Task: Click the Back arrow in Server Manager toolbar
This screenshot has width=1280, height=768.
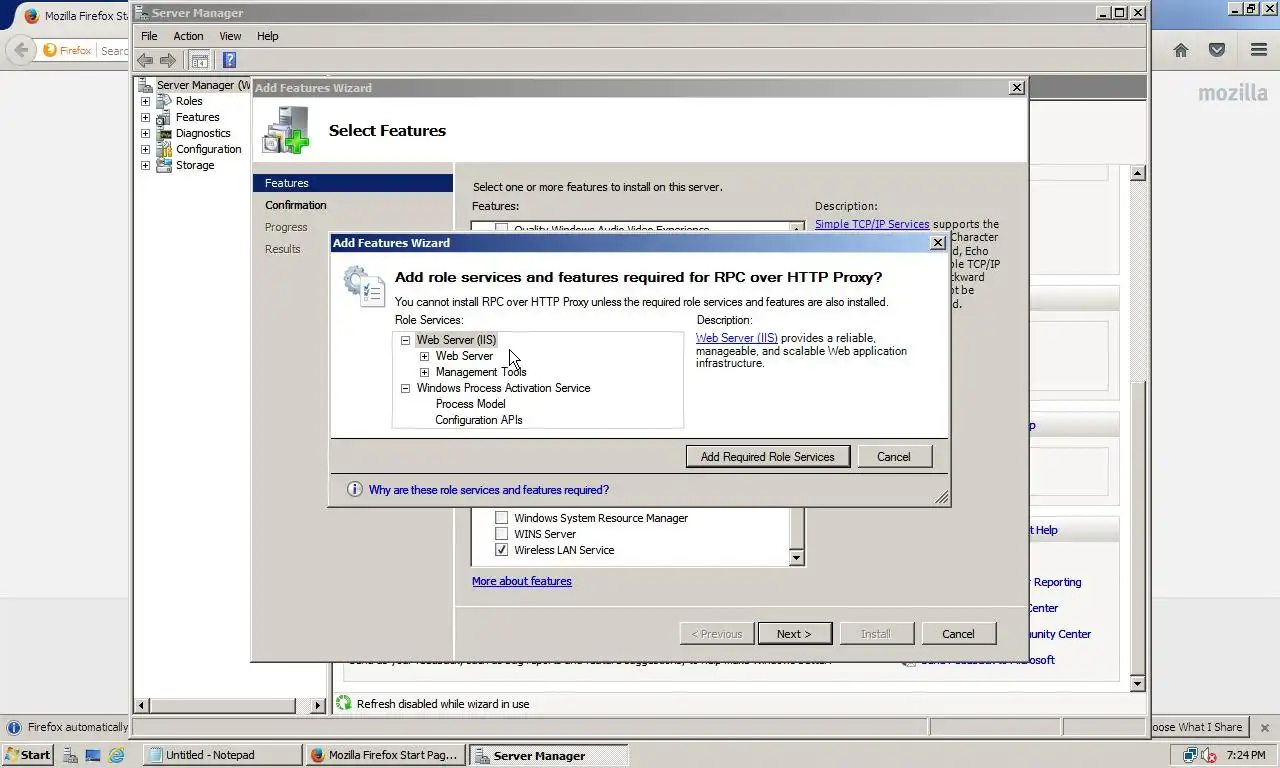Action: pos(145,60)
